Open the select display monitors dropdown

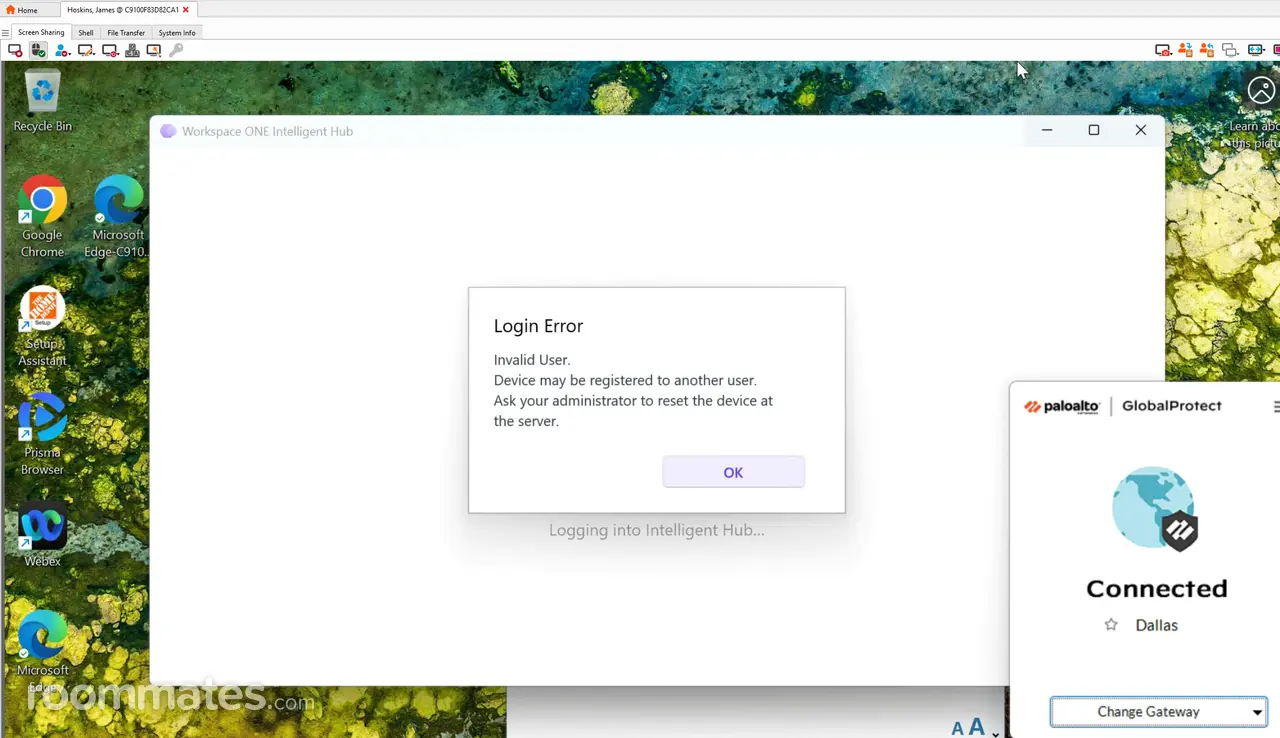coord(1230,50)
